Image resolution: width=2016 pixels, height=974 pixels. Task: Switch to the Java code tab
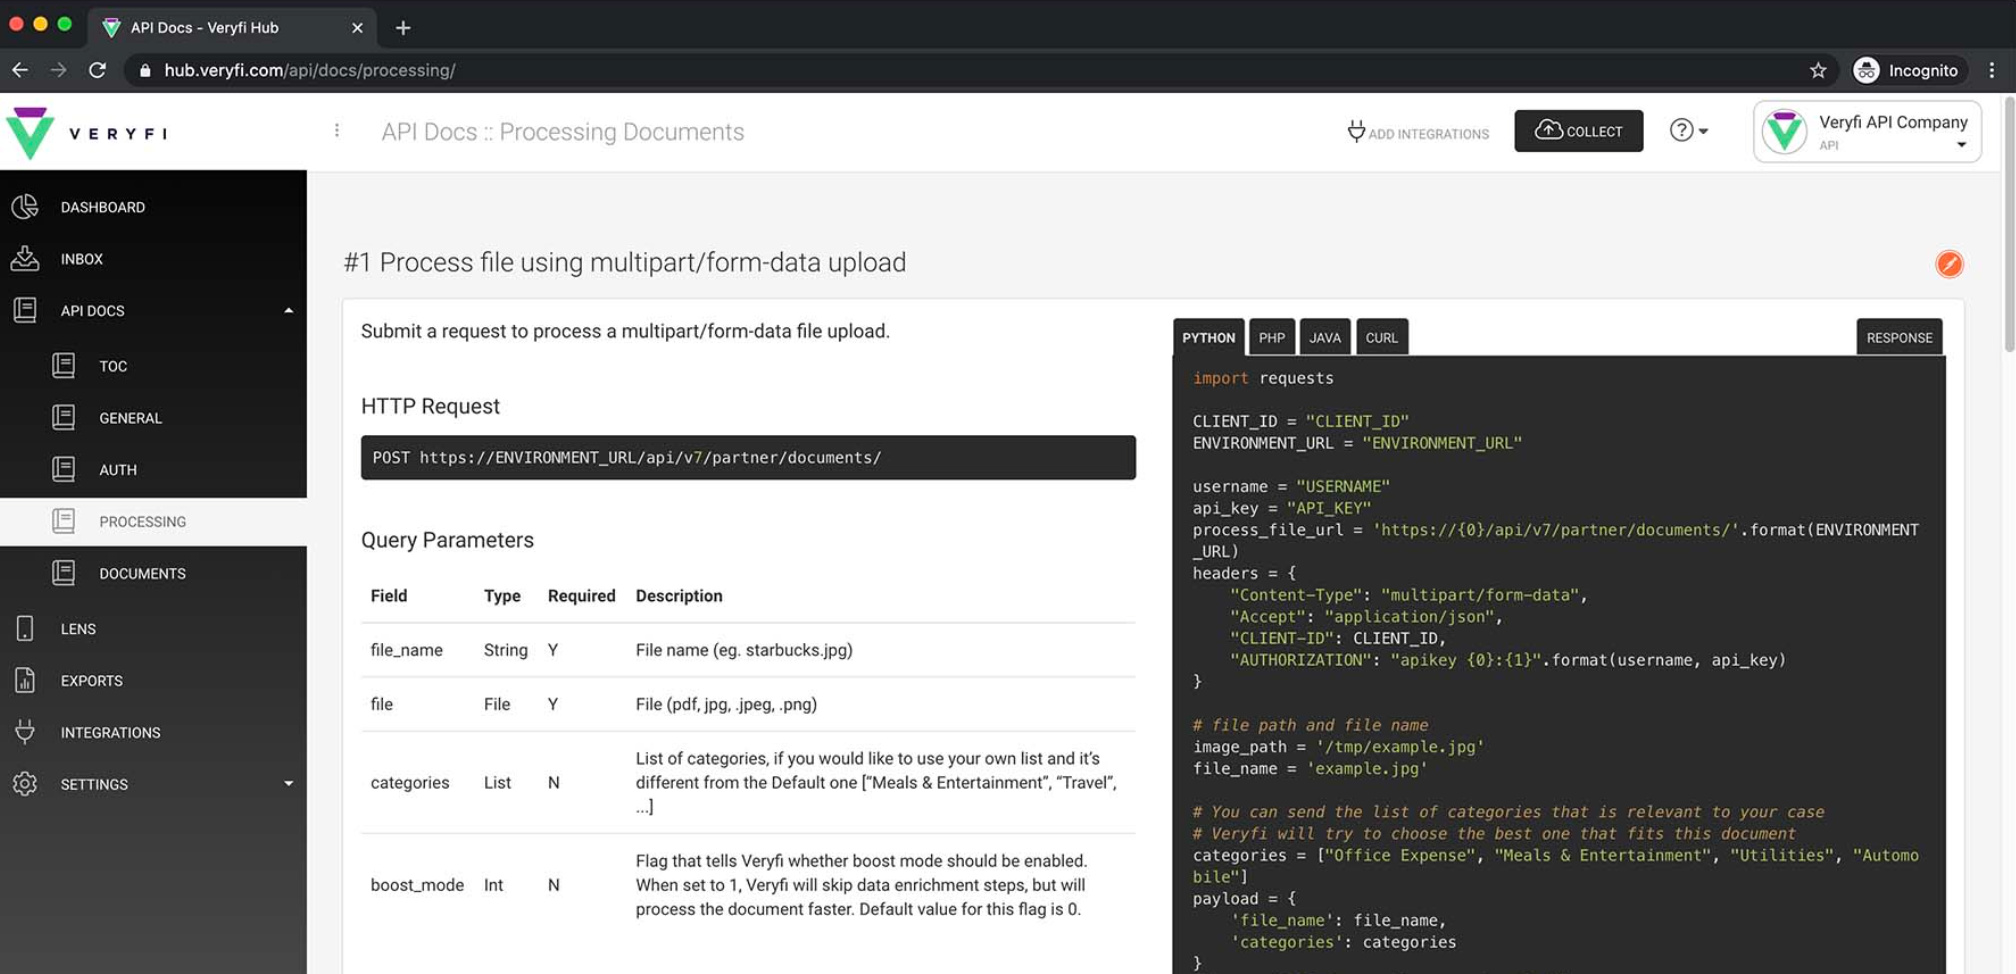pyautogui.click(x=1325, y=338)
